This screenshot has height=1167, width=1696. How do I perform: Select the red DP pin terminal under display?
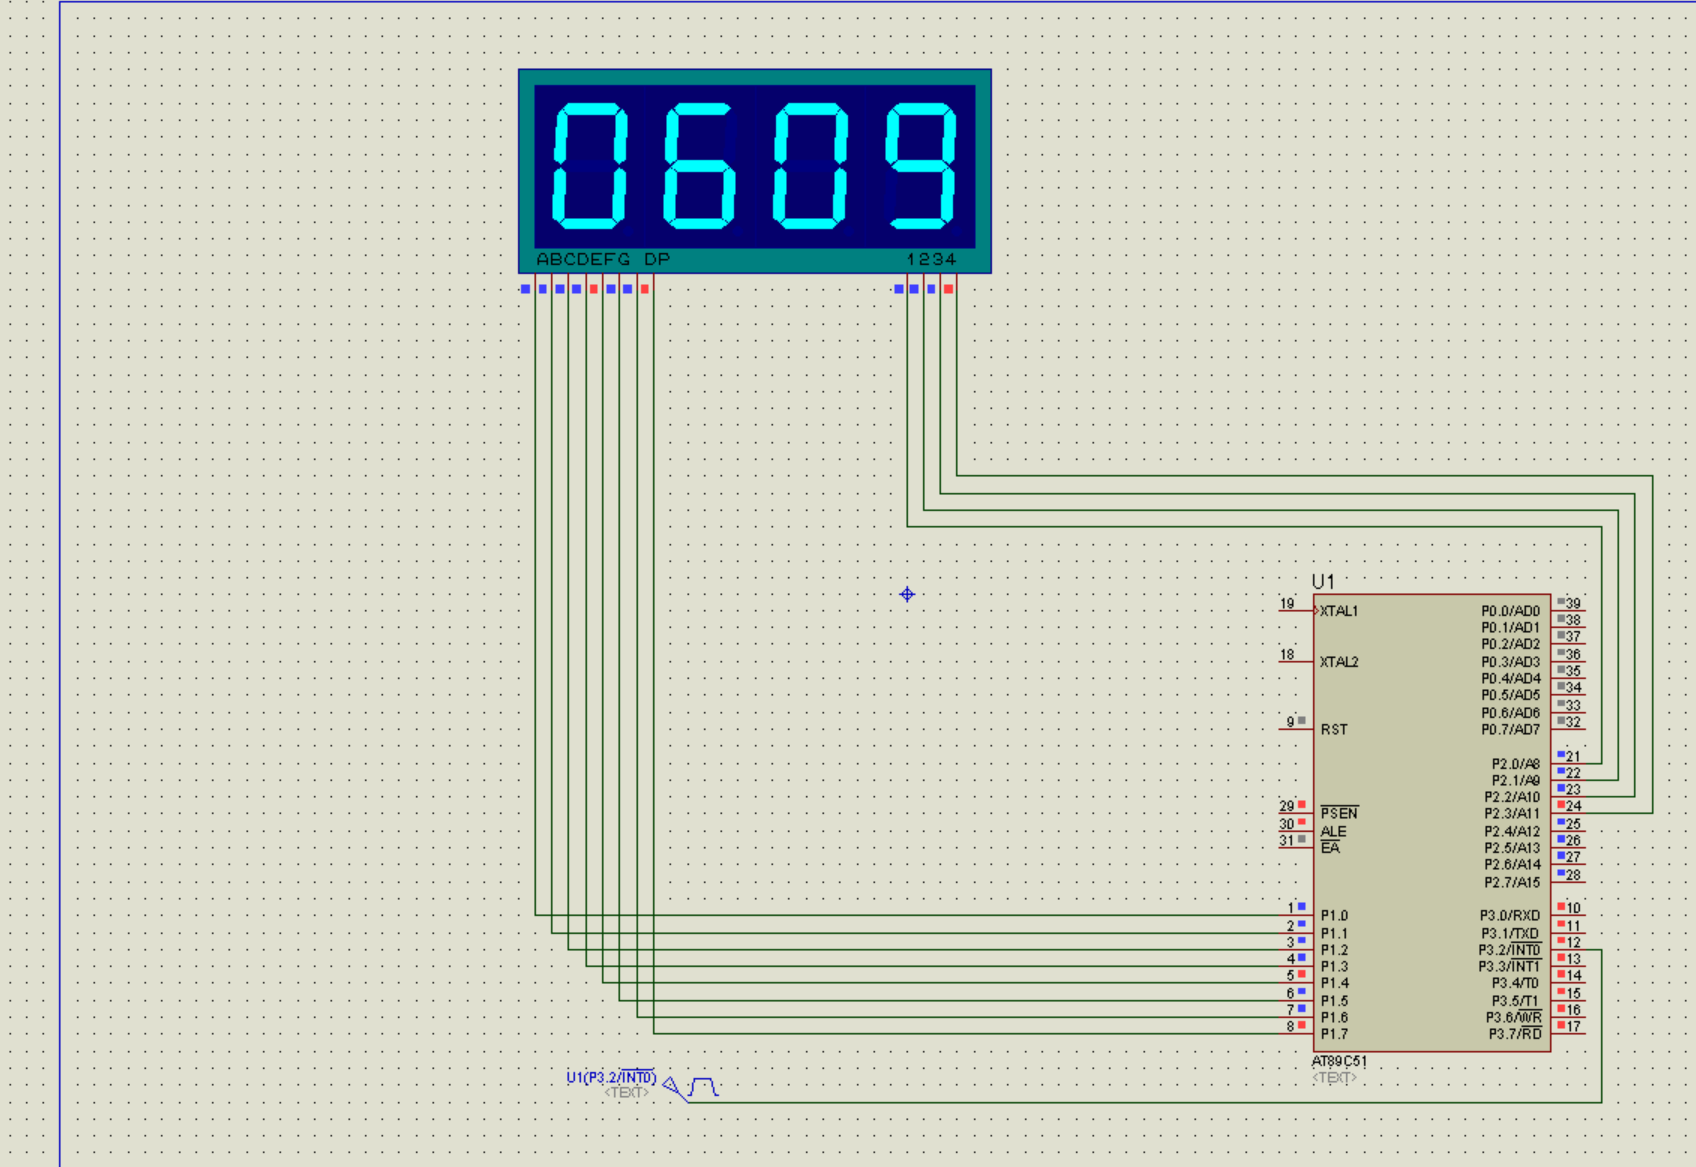(645, 289)
